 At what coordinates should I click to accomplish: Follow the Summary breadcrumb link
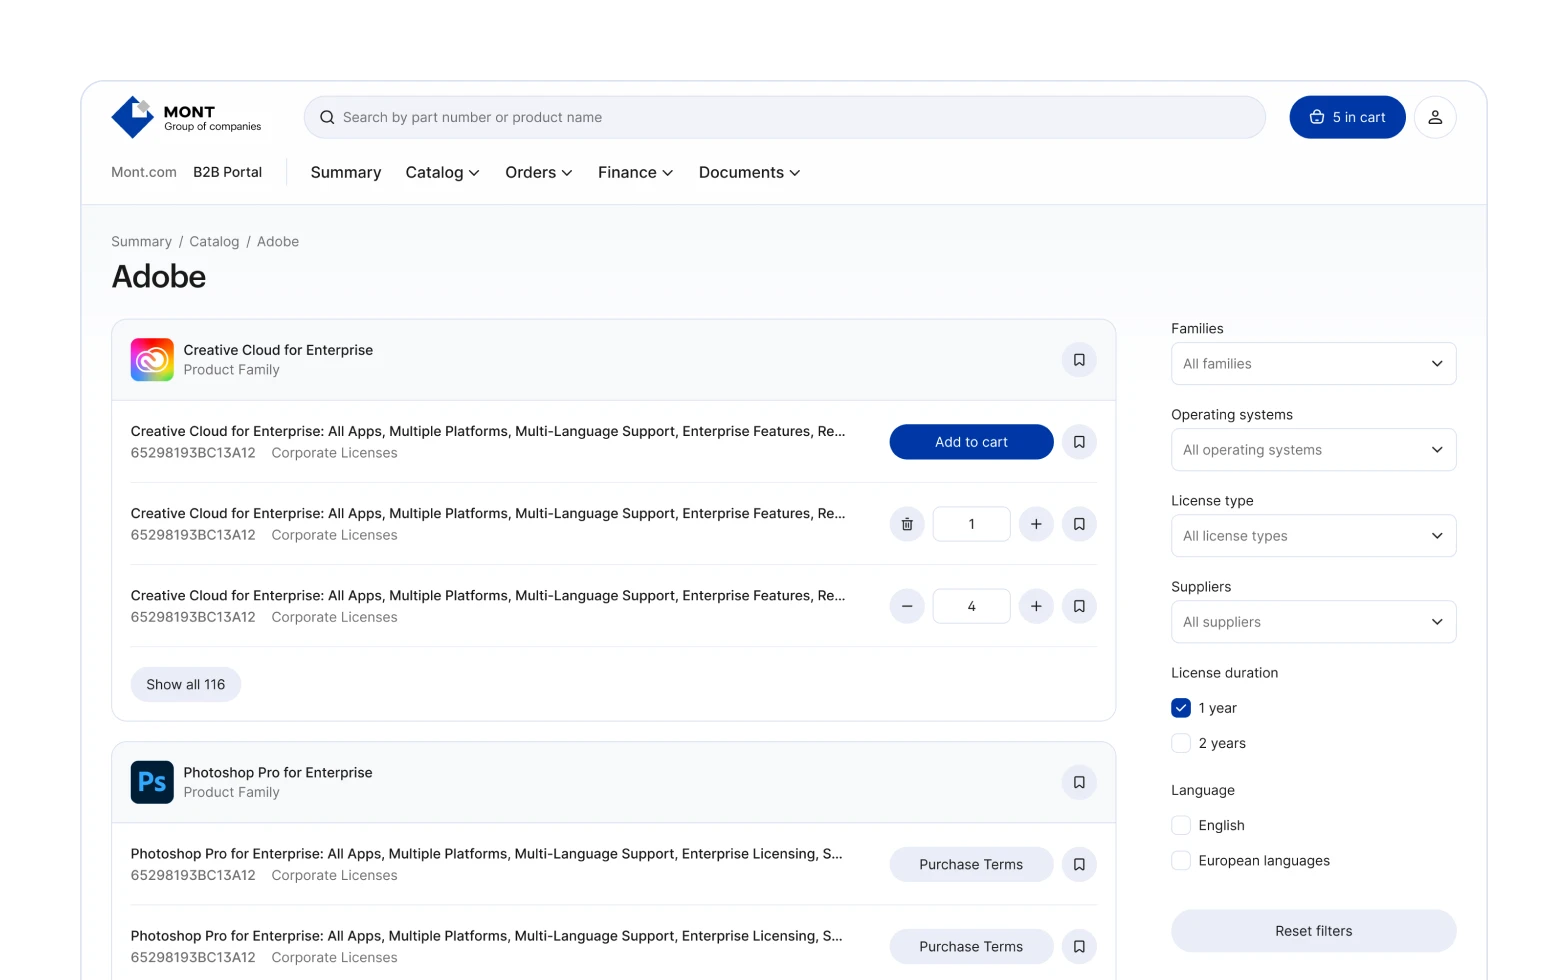click(x=141, y=241)
